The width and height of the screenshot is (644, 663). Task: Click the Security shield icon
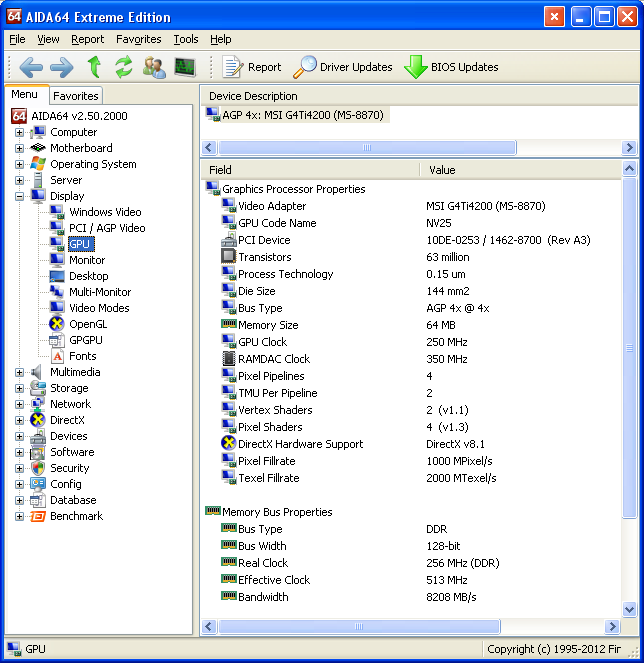point(38,468)
